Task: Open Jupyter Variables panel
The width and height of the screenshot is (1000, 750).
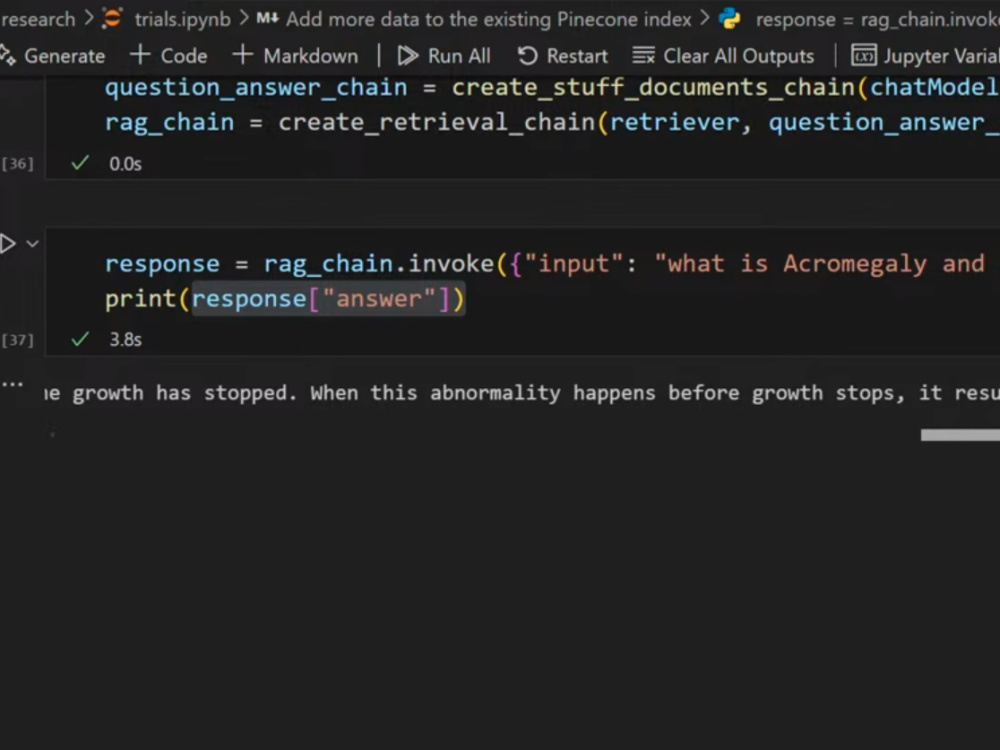Action: pyautogui.click(x=925, y=56)
